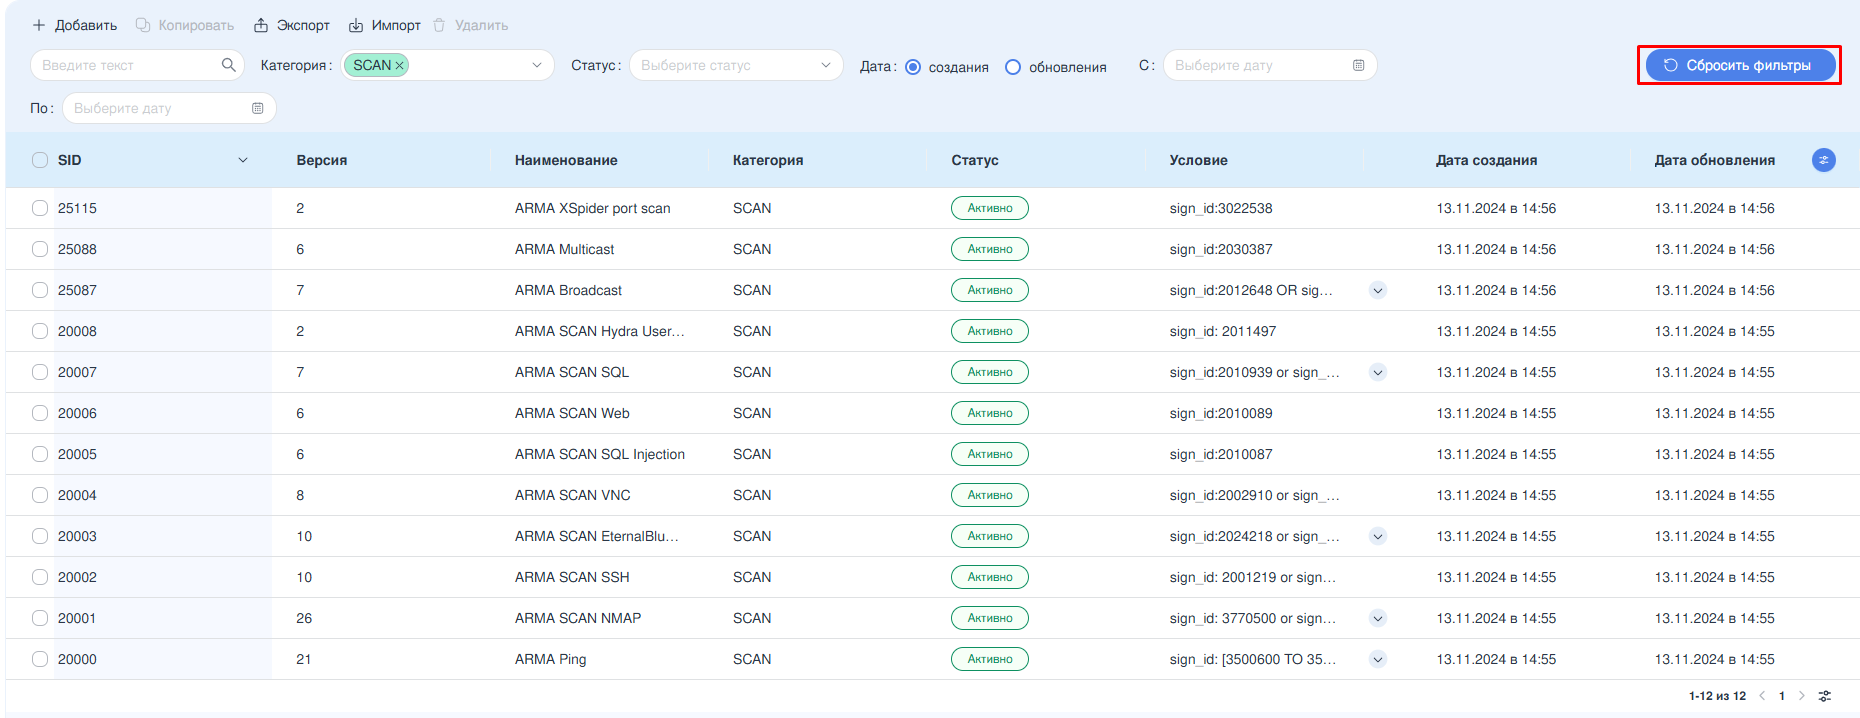Screen dimensions: 1860x718
Task: Expand condition for ARMA Broadcast row
Action: (x=1378, y=290)
